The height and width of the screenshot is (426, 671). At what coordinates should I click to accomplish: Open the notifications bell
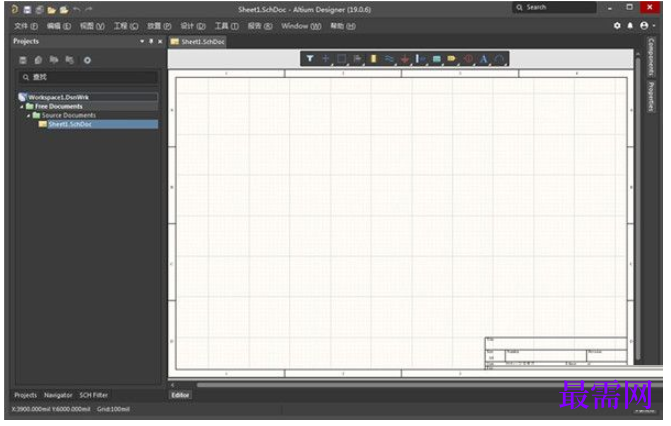tap(630, 26)
